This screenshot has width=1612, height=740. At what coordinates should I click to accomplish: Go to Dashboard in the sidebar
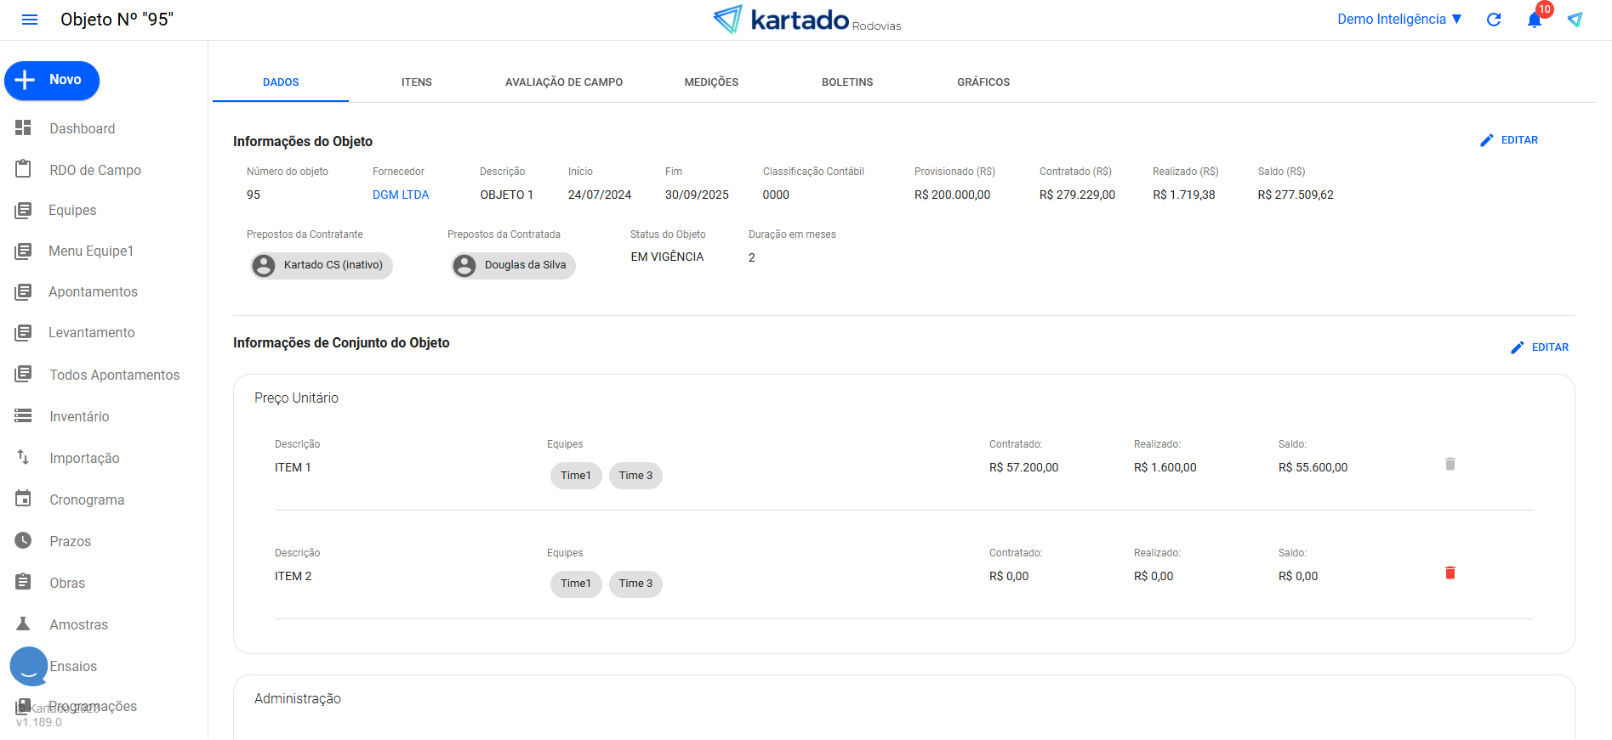(x=82, y=129)
